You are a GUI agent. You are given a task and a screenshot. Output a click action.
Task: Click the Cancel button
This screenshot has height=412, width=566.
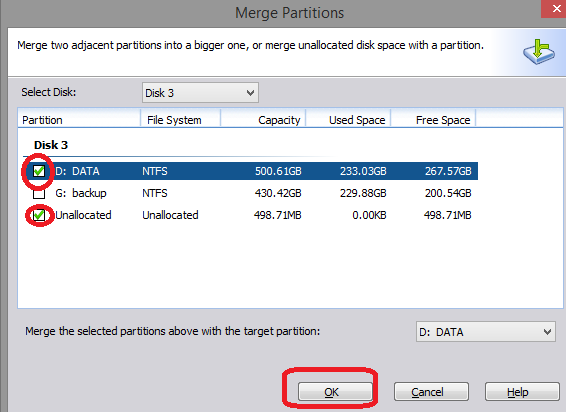pyautogui.click(x=431, y=392)
